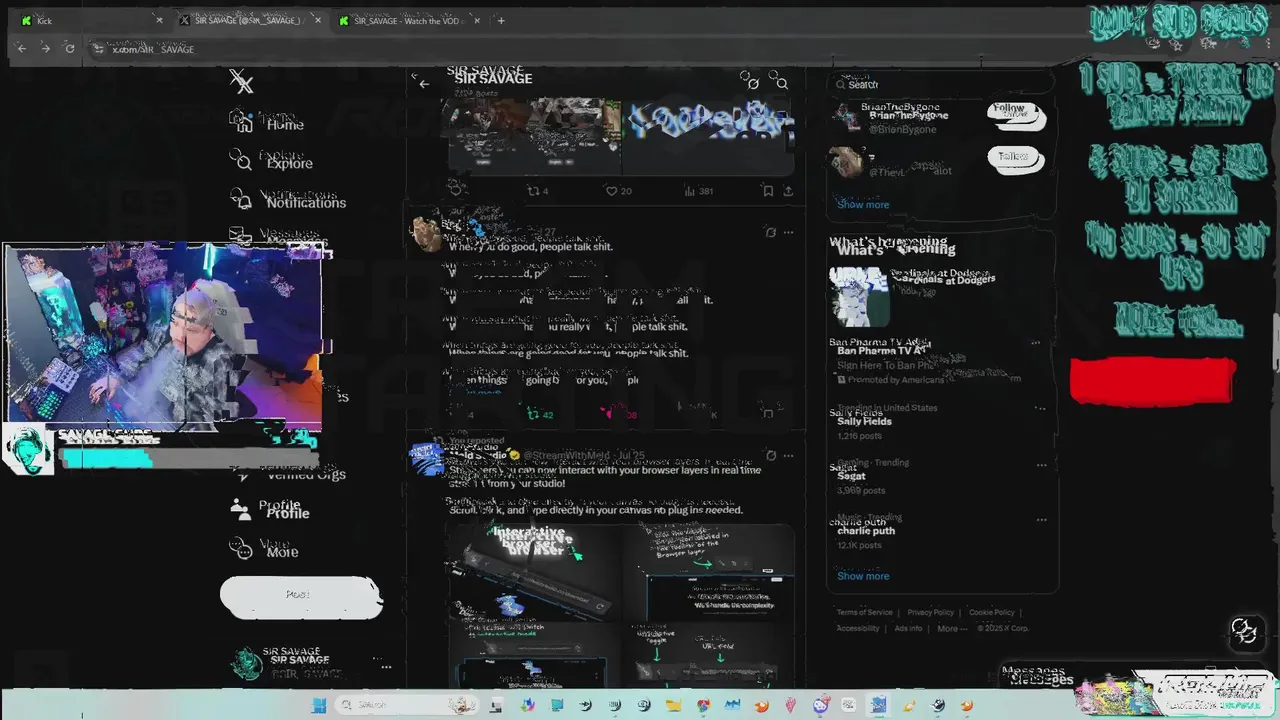1280x720 pixels.
Task: Click Show more under trending list
Action: pyautogui.click(x=863, y=576)
